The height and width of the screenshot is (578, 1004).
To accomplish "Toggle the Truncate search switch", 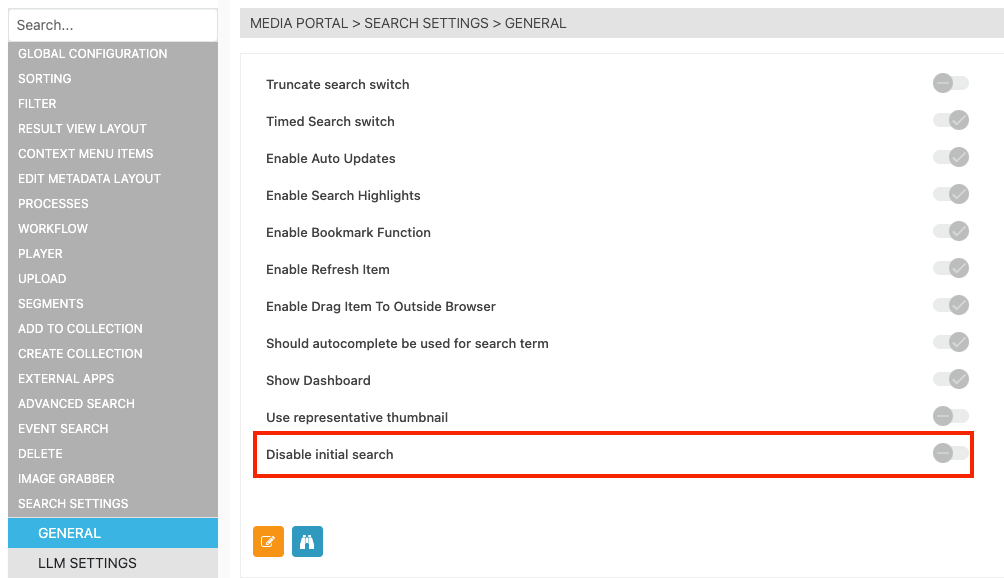I will (x=950, y=84).
